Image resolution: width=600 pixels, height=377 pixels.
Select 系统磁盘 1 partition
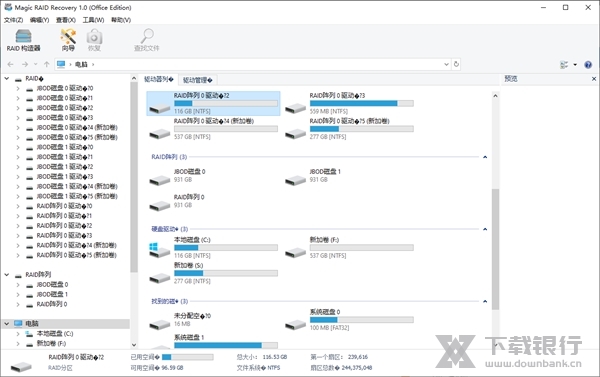pos(213,341)
